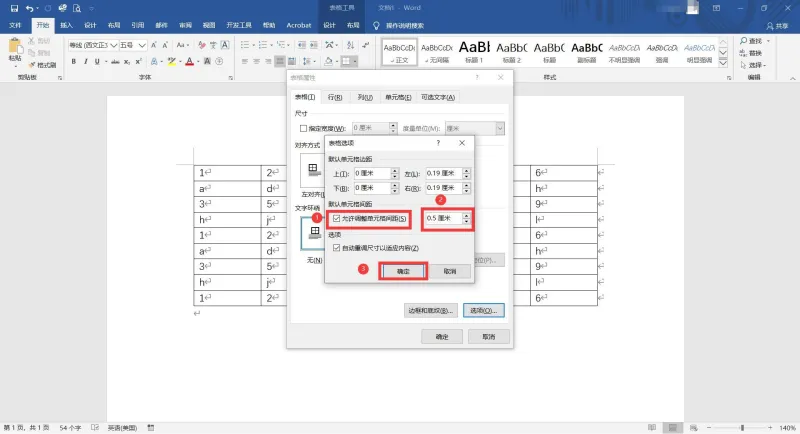Switch to the Row tab
Image resolution: width=800 pixels, height=434 pixels.
pyautogui.click(x=335, y=97)
